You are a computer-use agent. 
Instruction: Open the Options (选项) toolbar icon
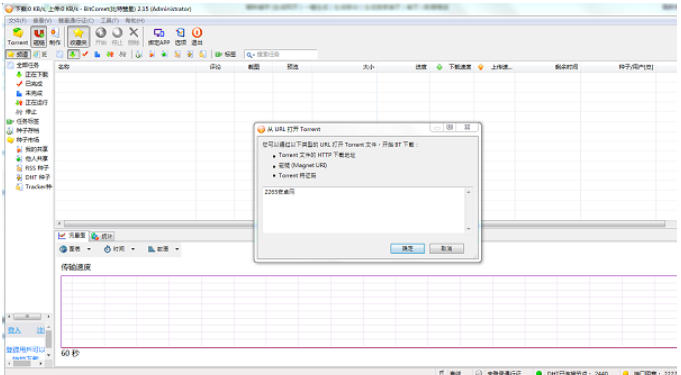click(180, 37)
